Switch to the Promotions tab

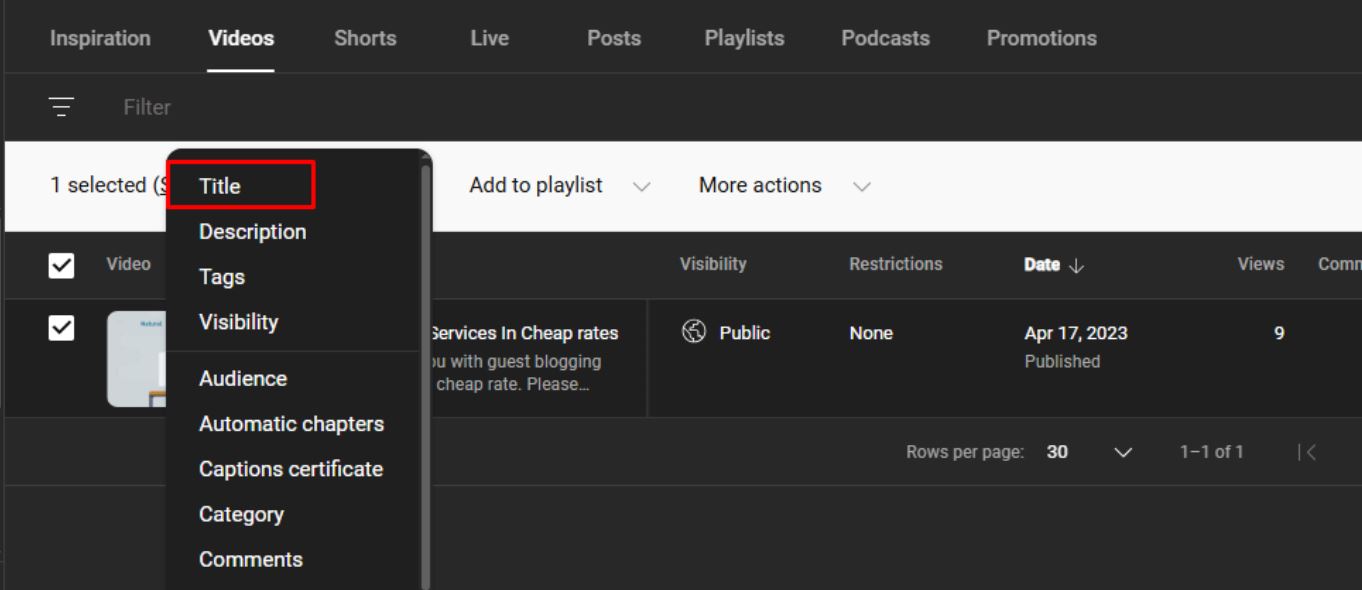click(1041, 38)
